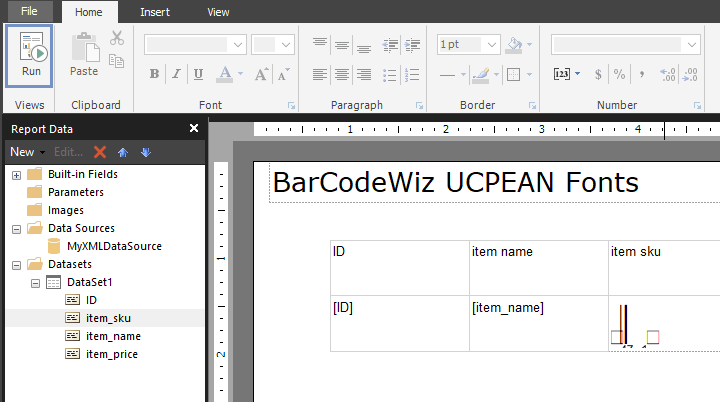Image resolution: width=720 pixels, height=402 pixels.
Task: Move item down arrow
Action: (x=146, y=152)
